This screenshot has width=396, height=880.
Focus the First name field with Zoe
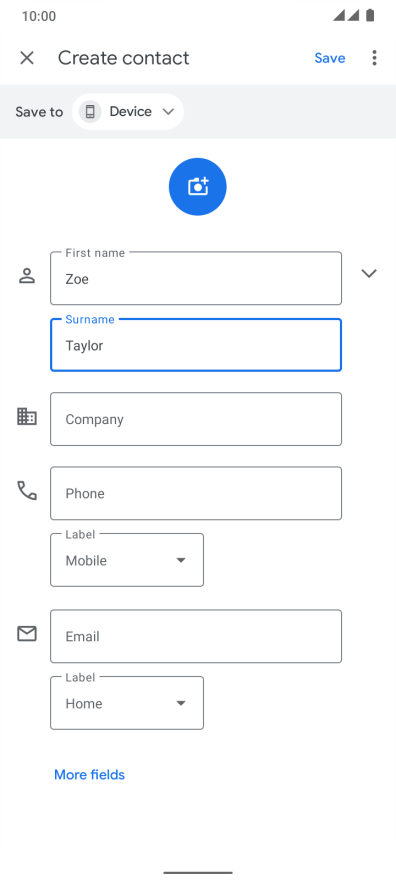pos(196,278)
